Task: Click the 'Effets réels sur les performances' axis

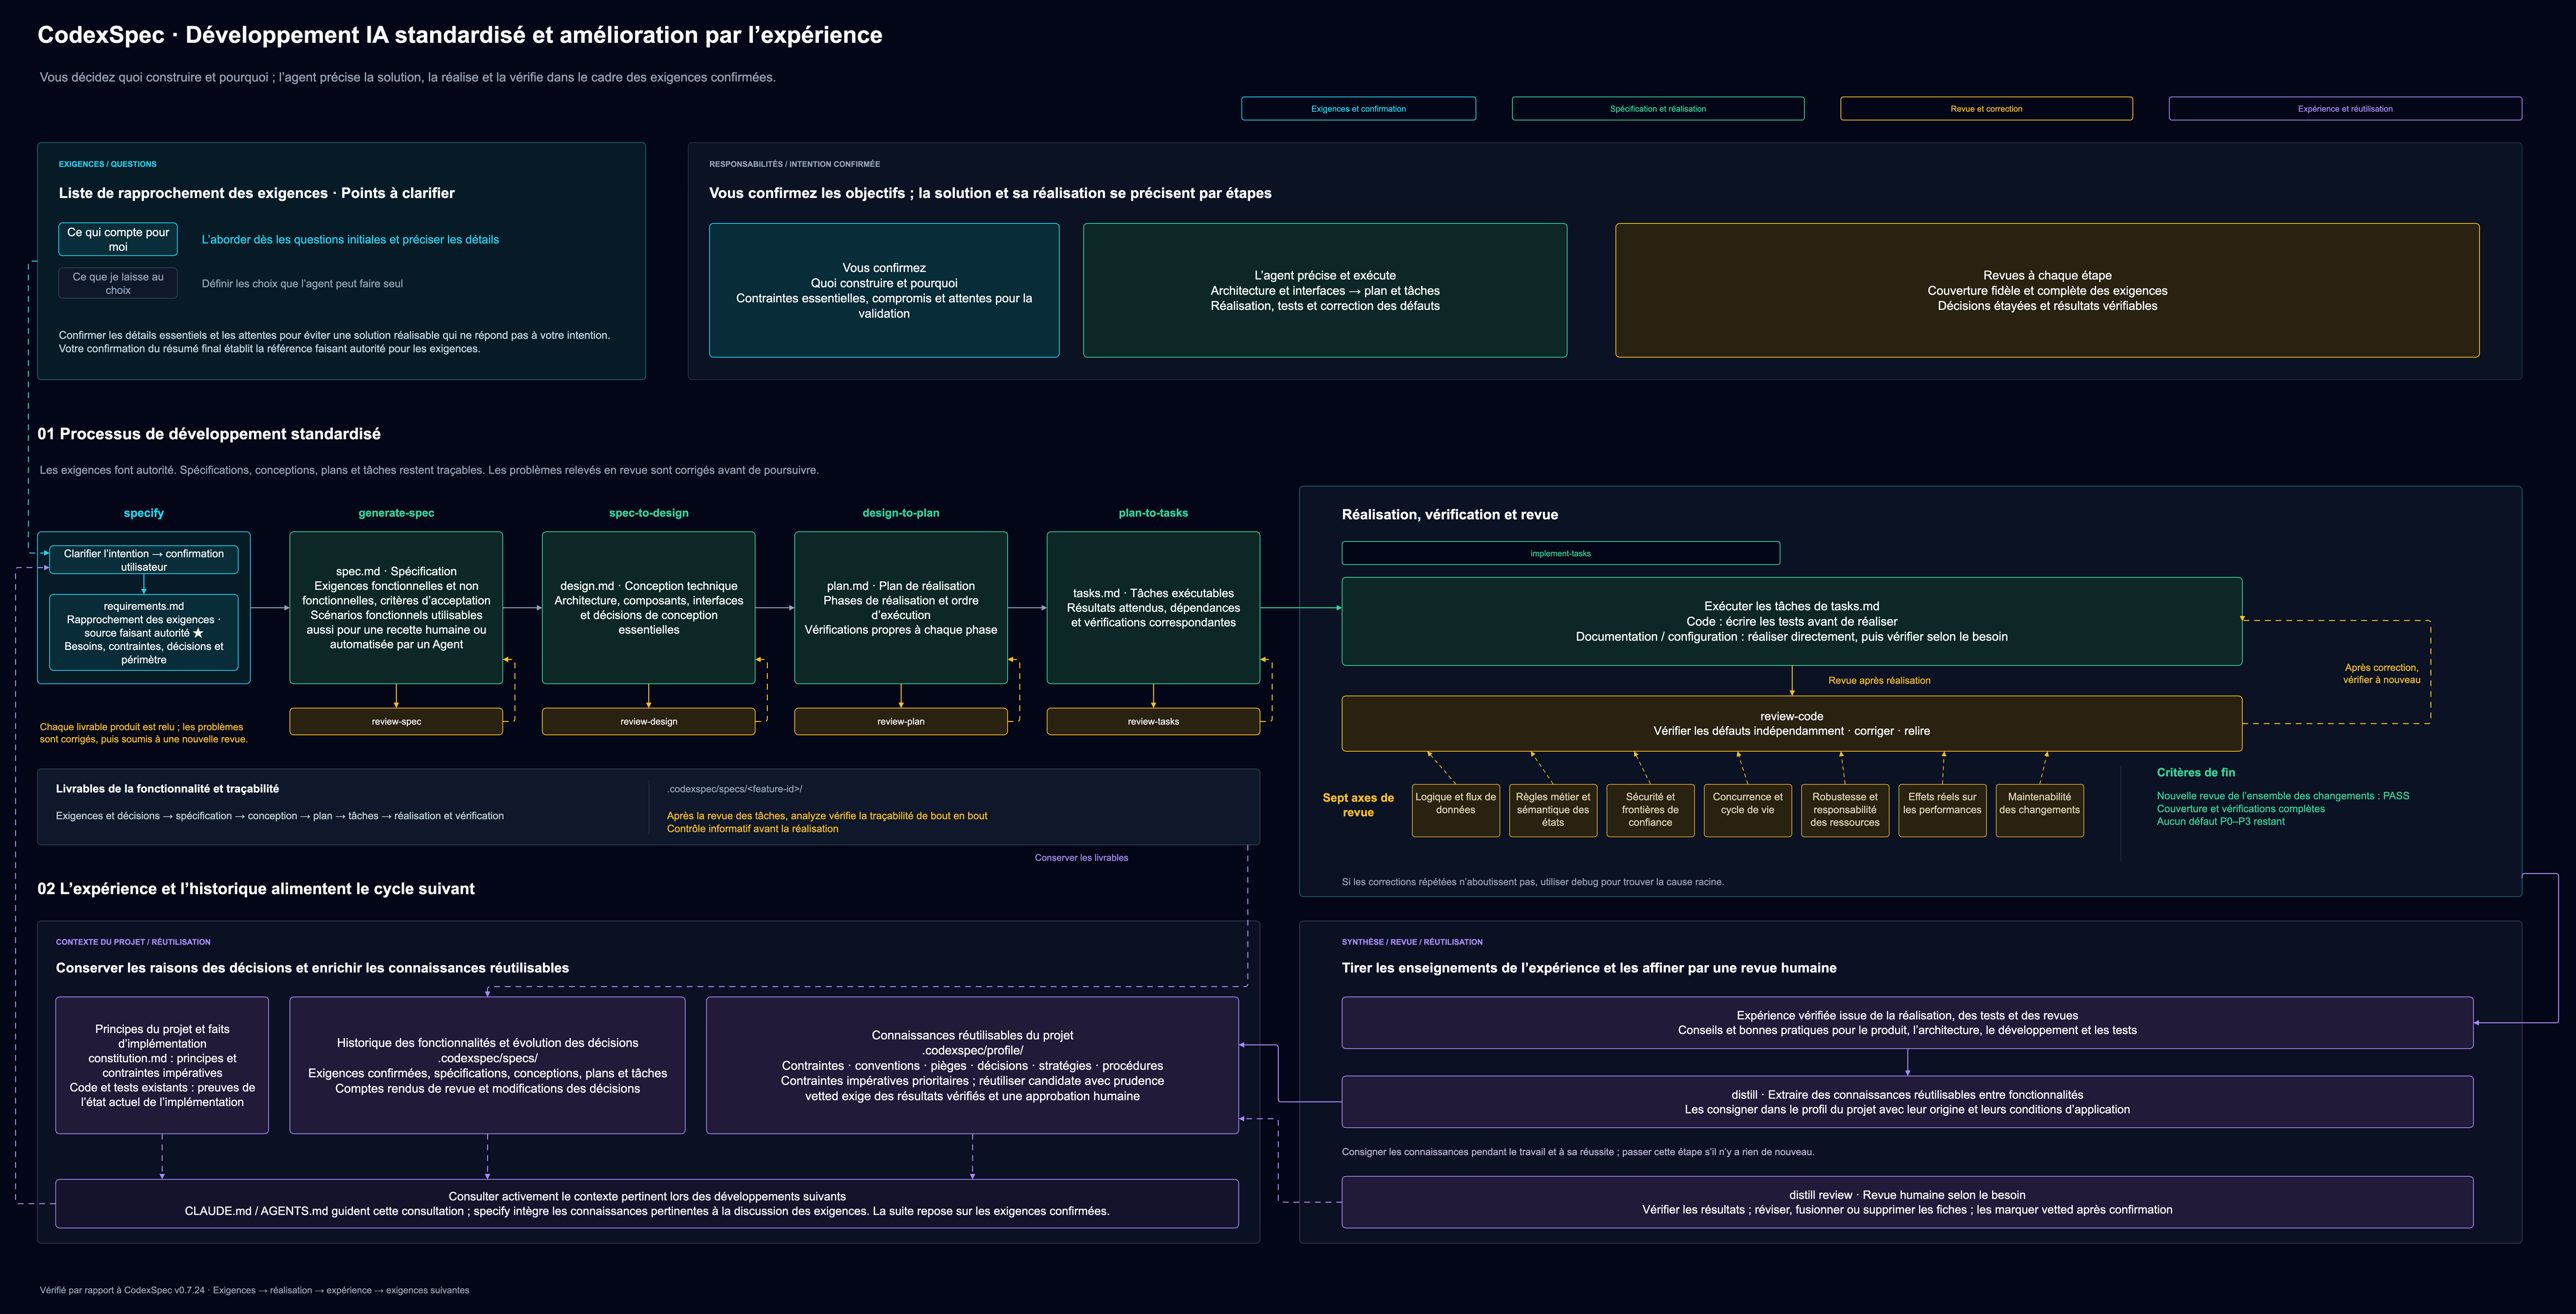Action: (1942, 810)
